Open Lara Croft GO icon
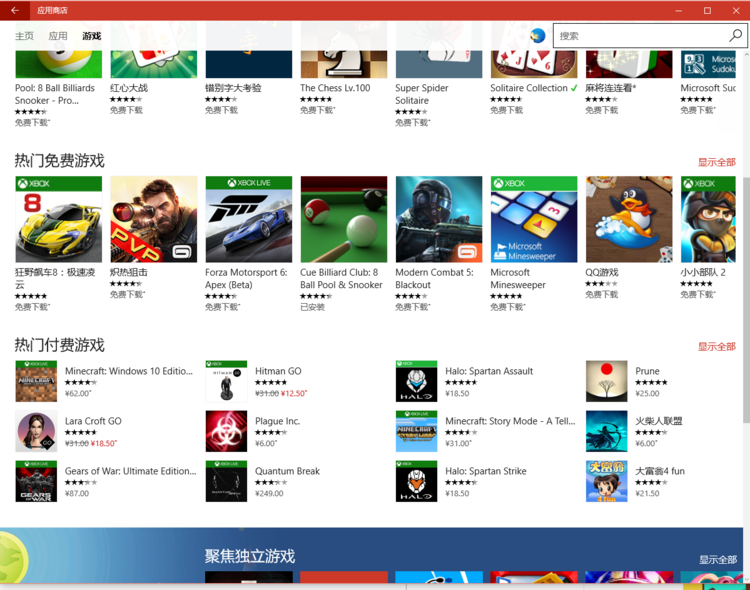 36,431
